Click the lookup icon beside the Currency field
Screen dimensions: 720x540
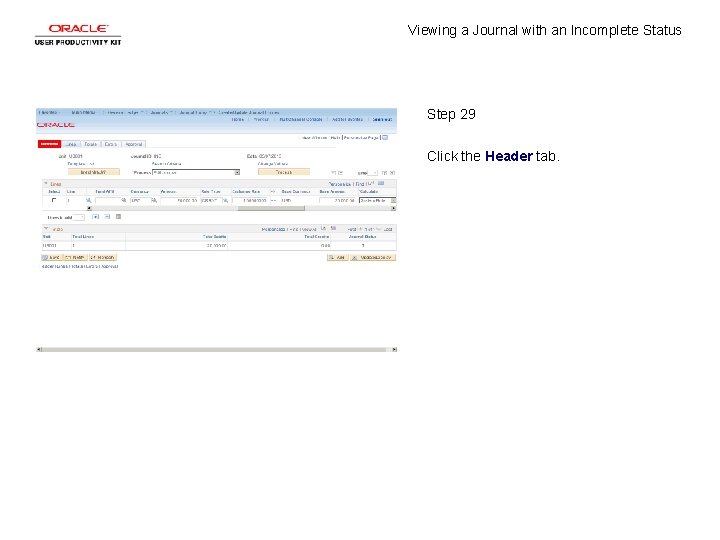155,201
